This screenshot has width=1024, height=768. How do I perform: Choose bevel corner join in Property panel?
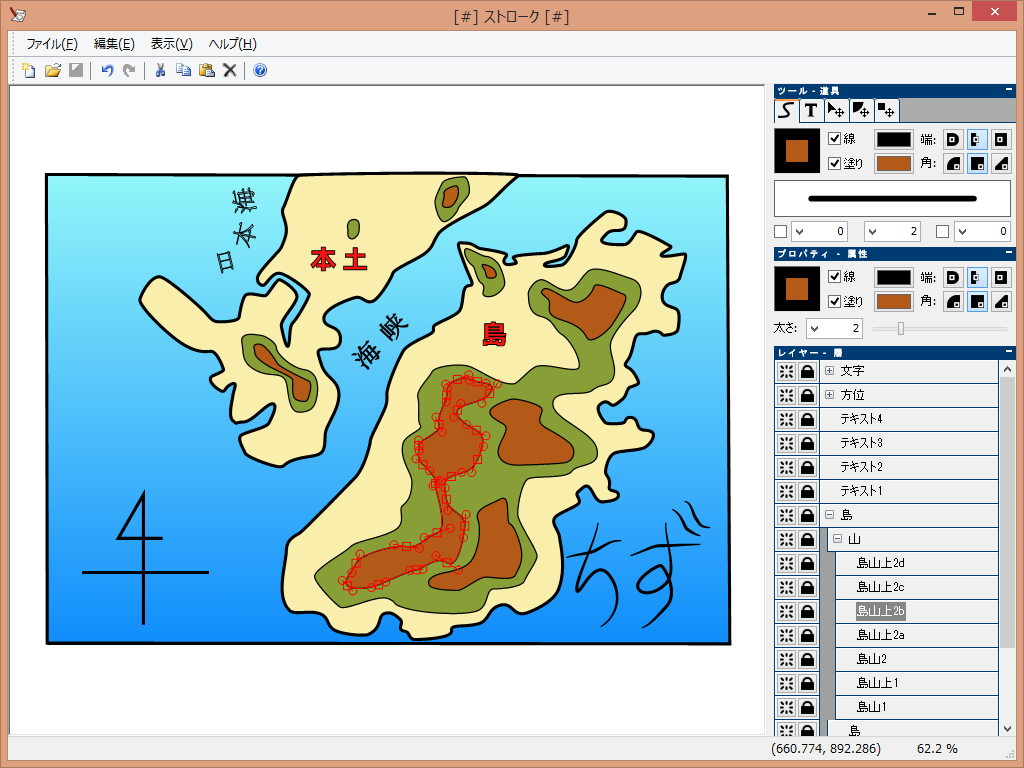tap(1001, 301)
